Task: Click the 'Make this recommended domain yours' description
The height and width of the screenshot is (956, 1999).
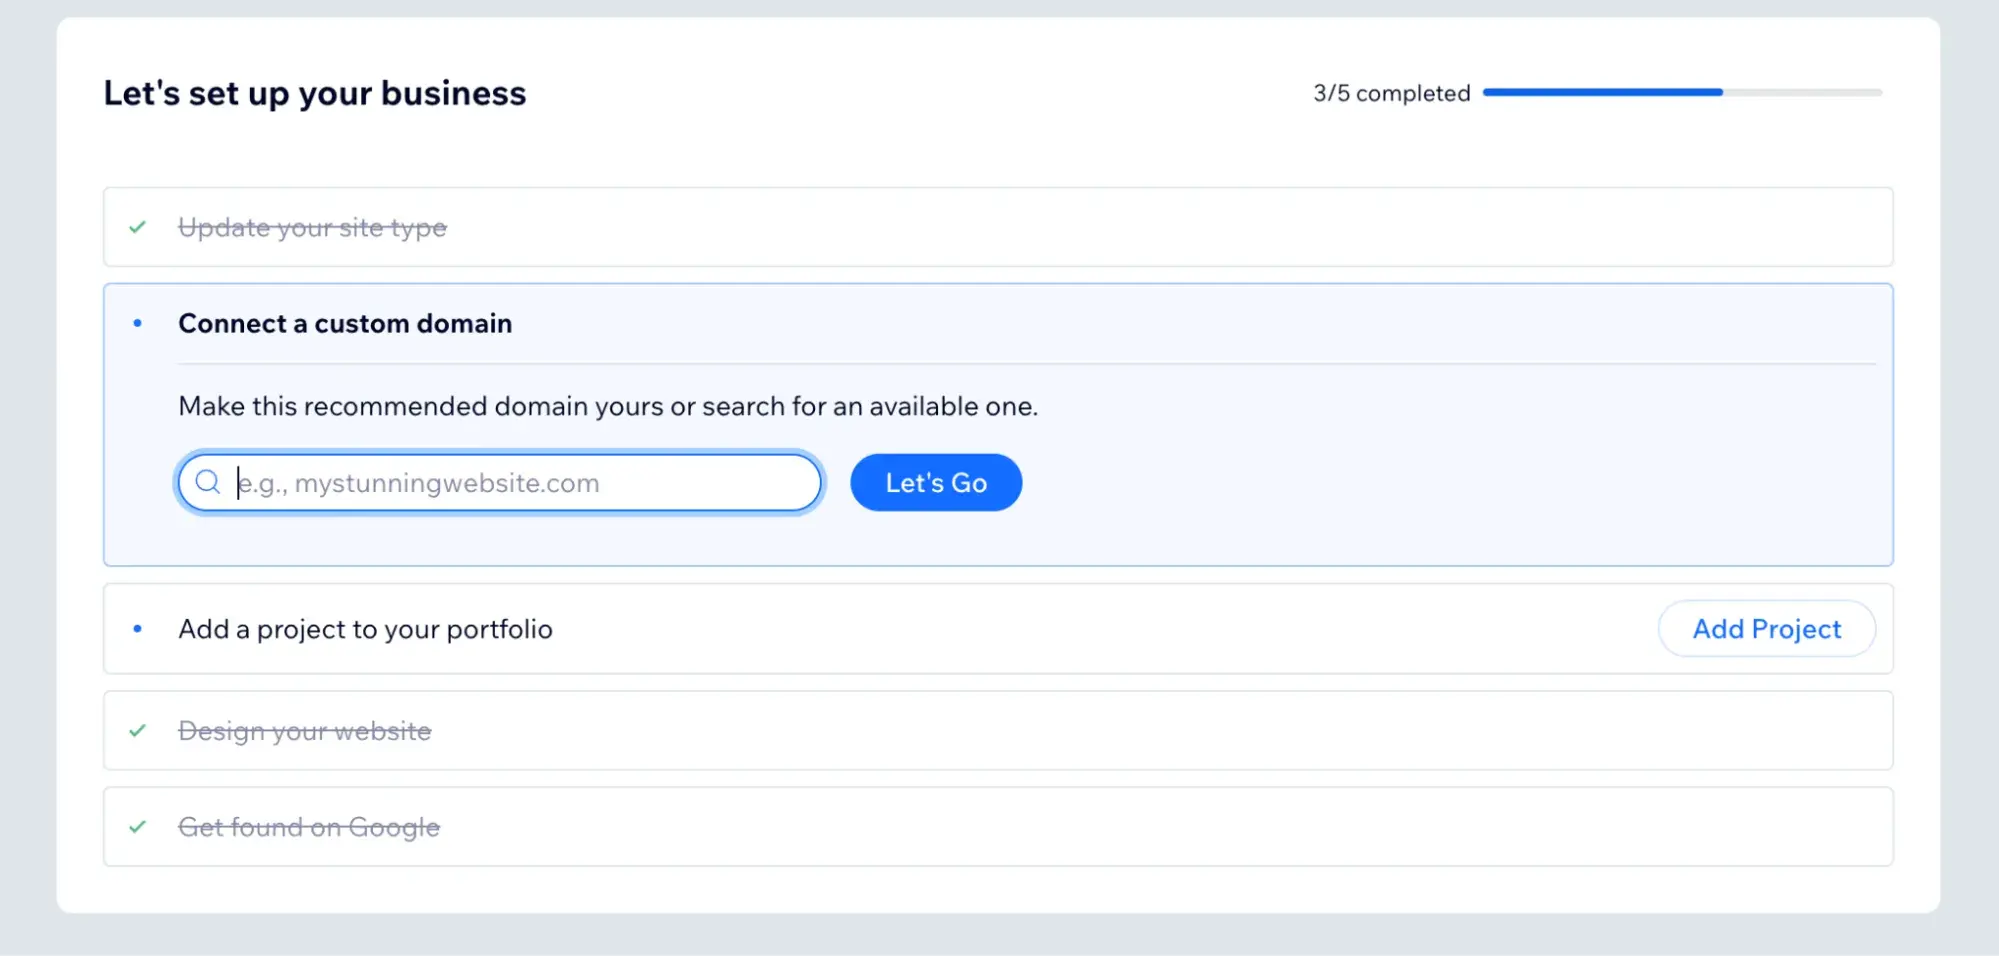Action: 608,406
